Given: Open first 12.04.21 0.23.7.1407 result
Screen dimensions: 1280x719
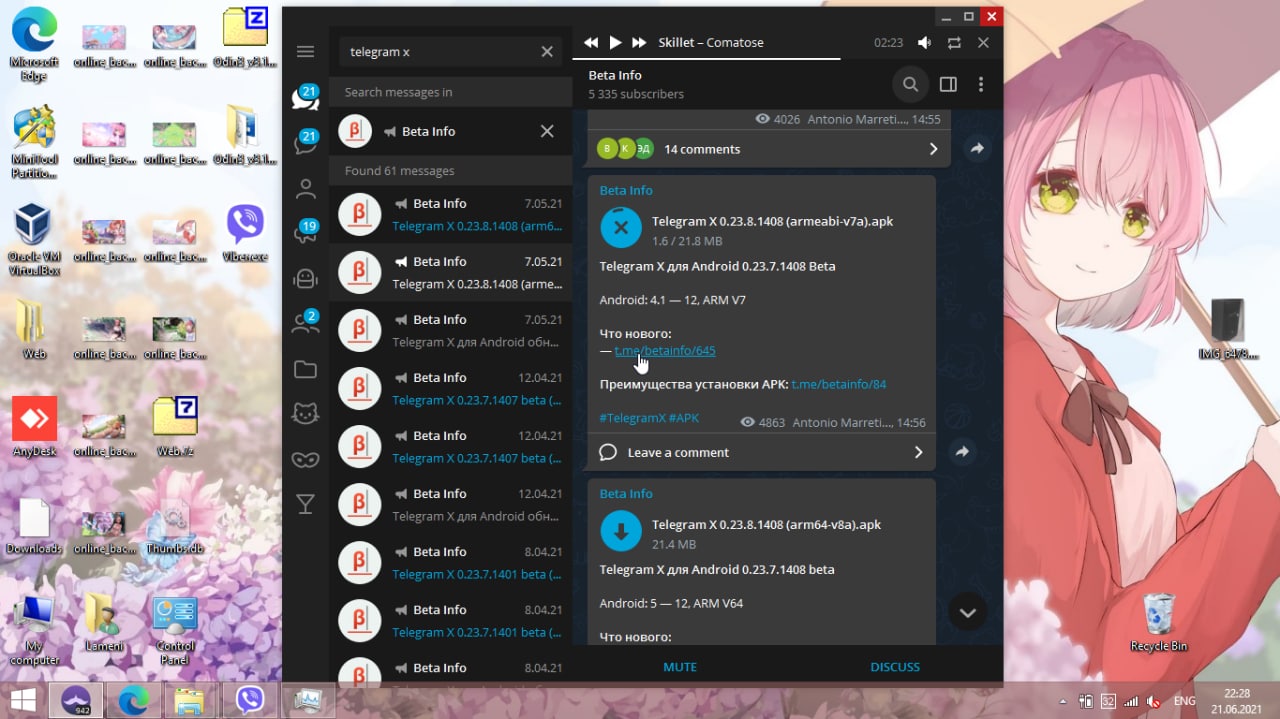Looking at the screenshot, I should [450, 388].
